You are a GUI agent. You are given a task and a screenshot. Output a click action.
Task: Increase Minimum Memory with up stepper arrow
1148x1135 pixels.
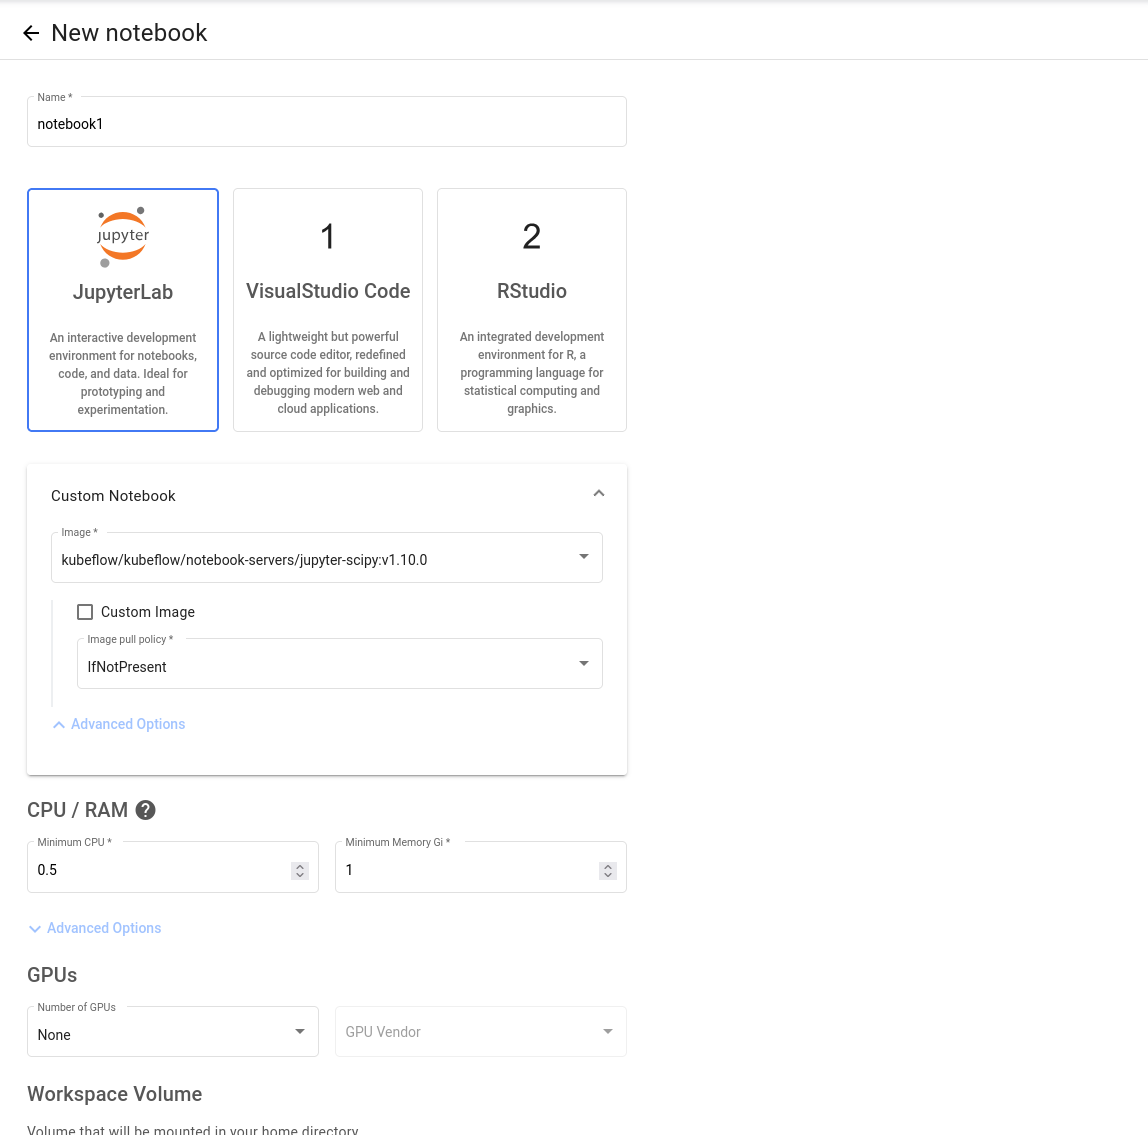pyautogui.click(x=608, y=866)
